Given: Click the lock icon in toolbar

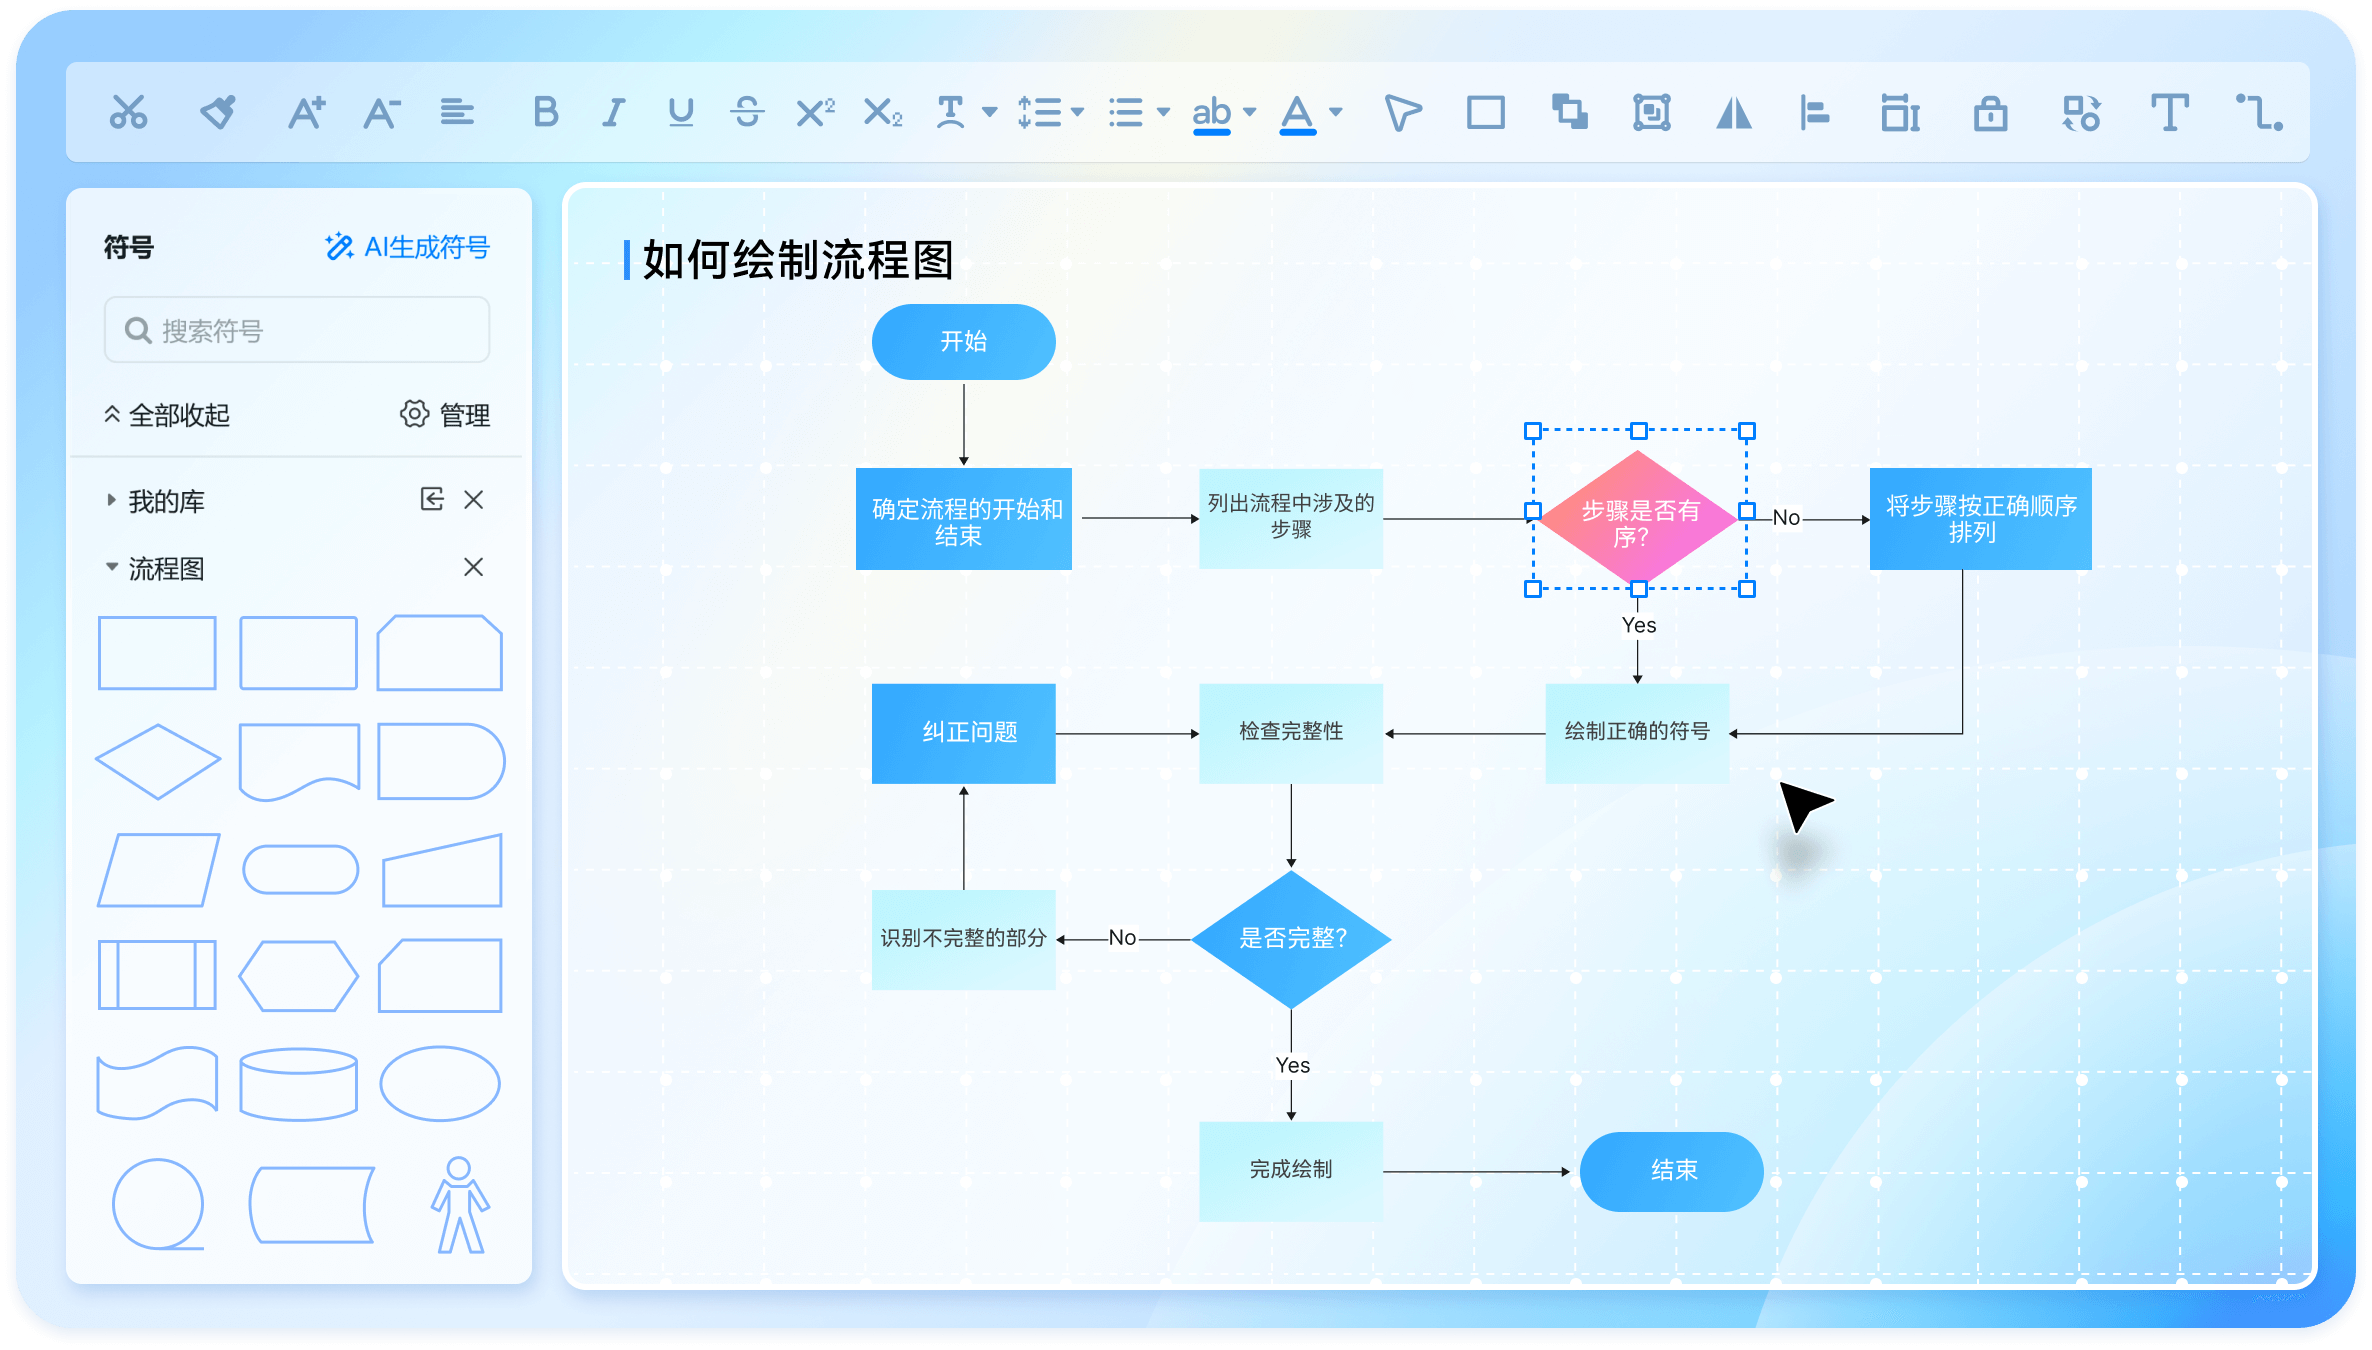Looking at the screenshot, I should 1990,112.
